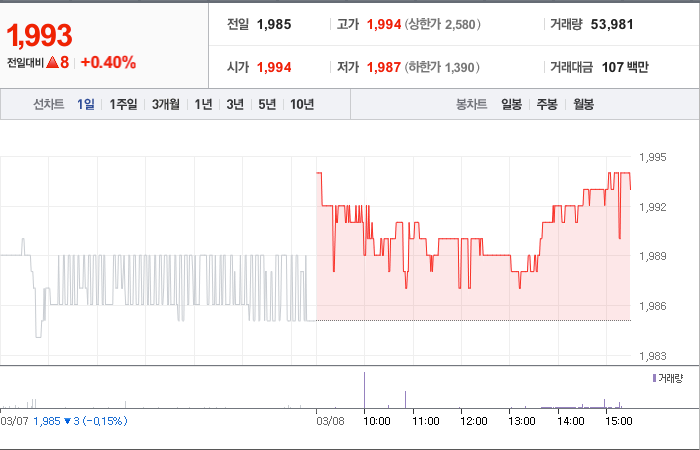Screen dimensions: 700x450
Task: Click the 13:00 time axis label
Action: click(522, 421)
